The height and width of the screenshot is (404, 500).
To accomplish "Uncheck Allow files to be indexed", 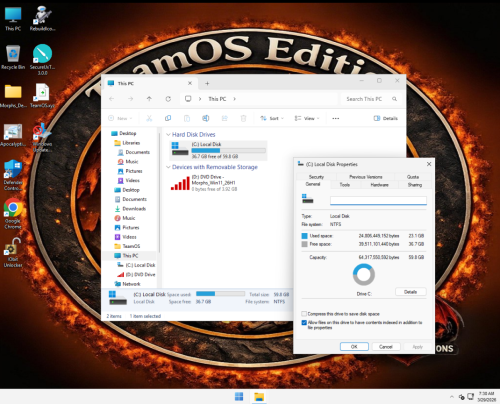I will (x=304, y=323).
